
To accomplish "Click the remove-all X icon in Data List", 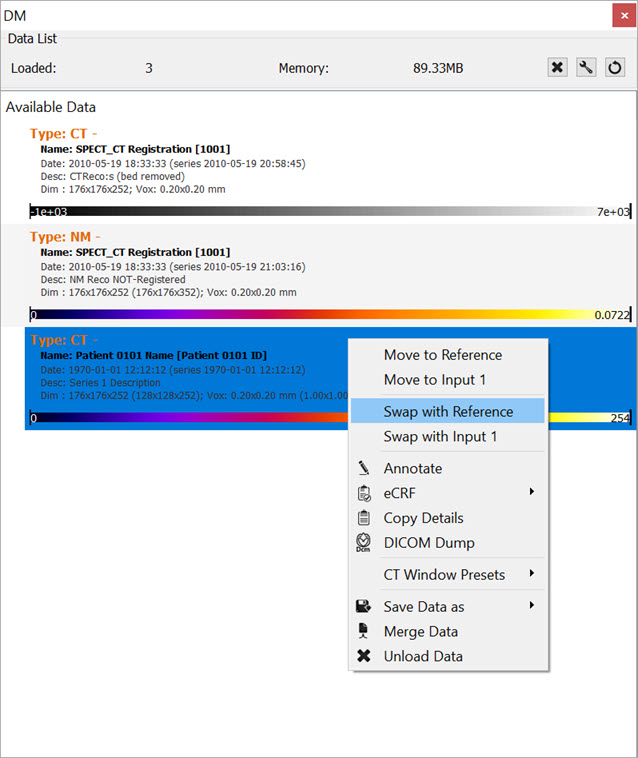I will click(558, 68).
